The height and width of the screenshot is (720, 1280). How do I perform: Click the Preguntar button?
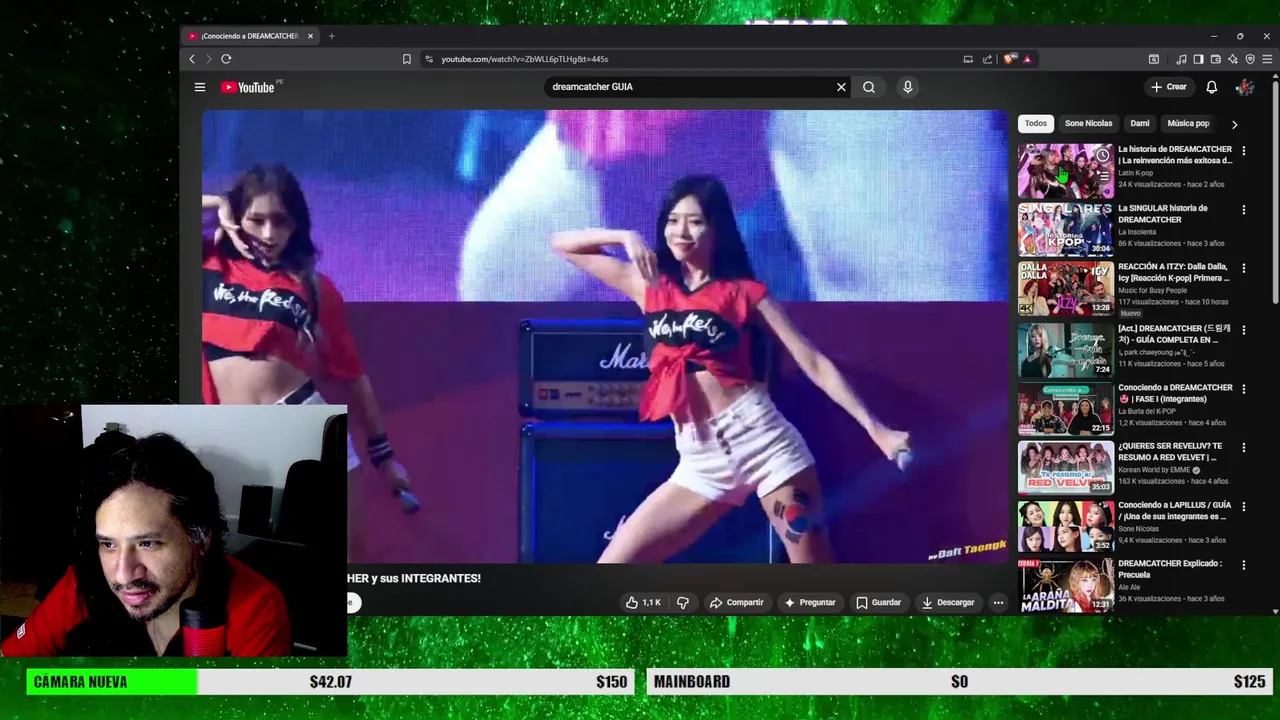[x=810, y=602]
